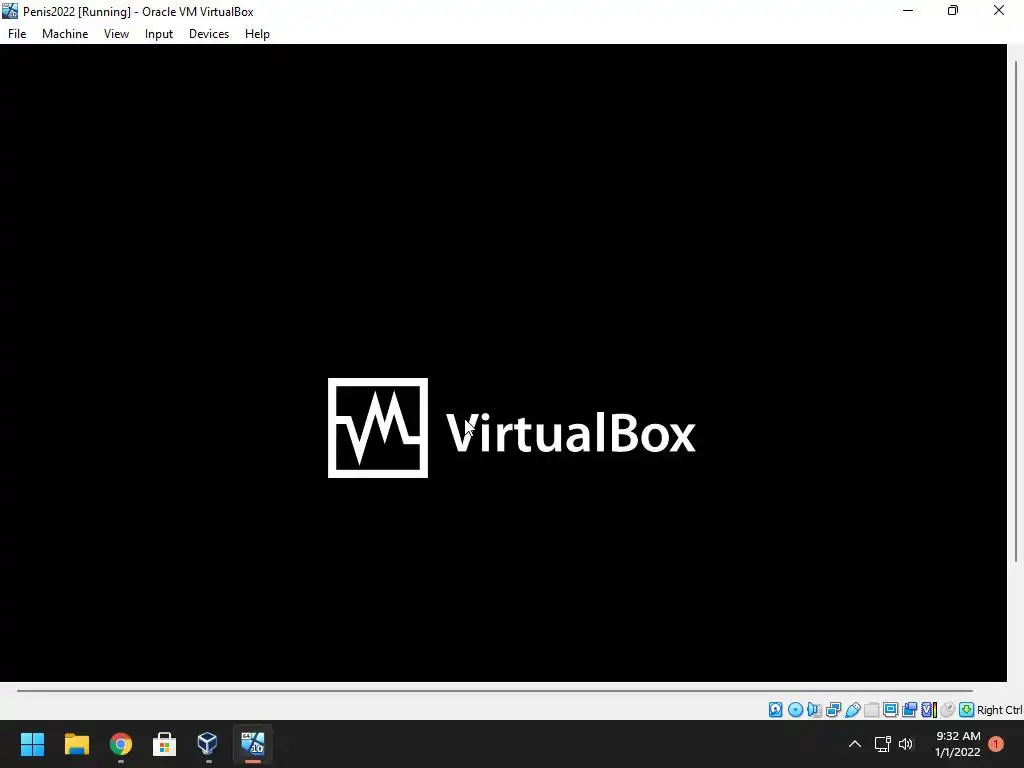Click the horizontal scrollbar below the VM display
This screenshot has height=768, width=1024.
(x=494, y=690)
